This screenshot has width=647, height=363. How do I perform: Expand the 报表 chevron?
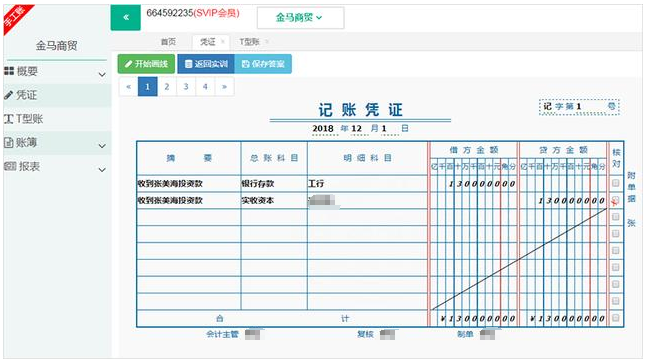tap(102, 170)
